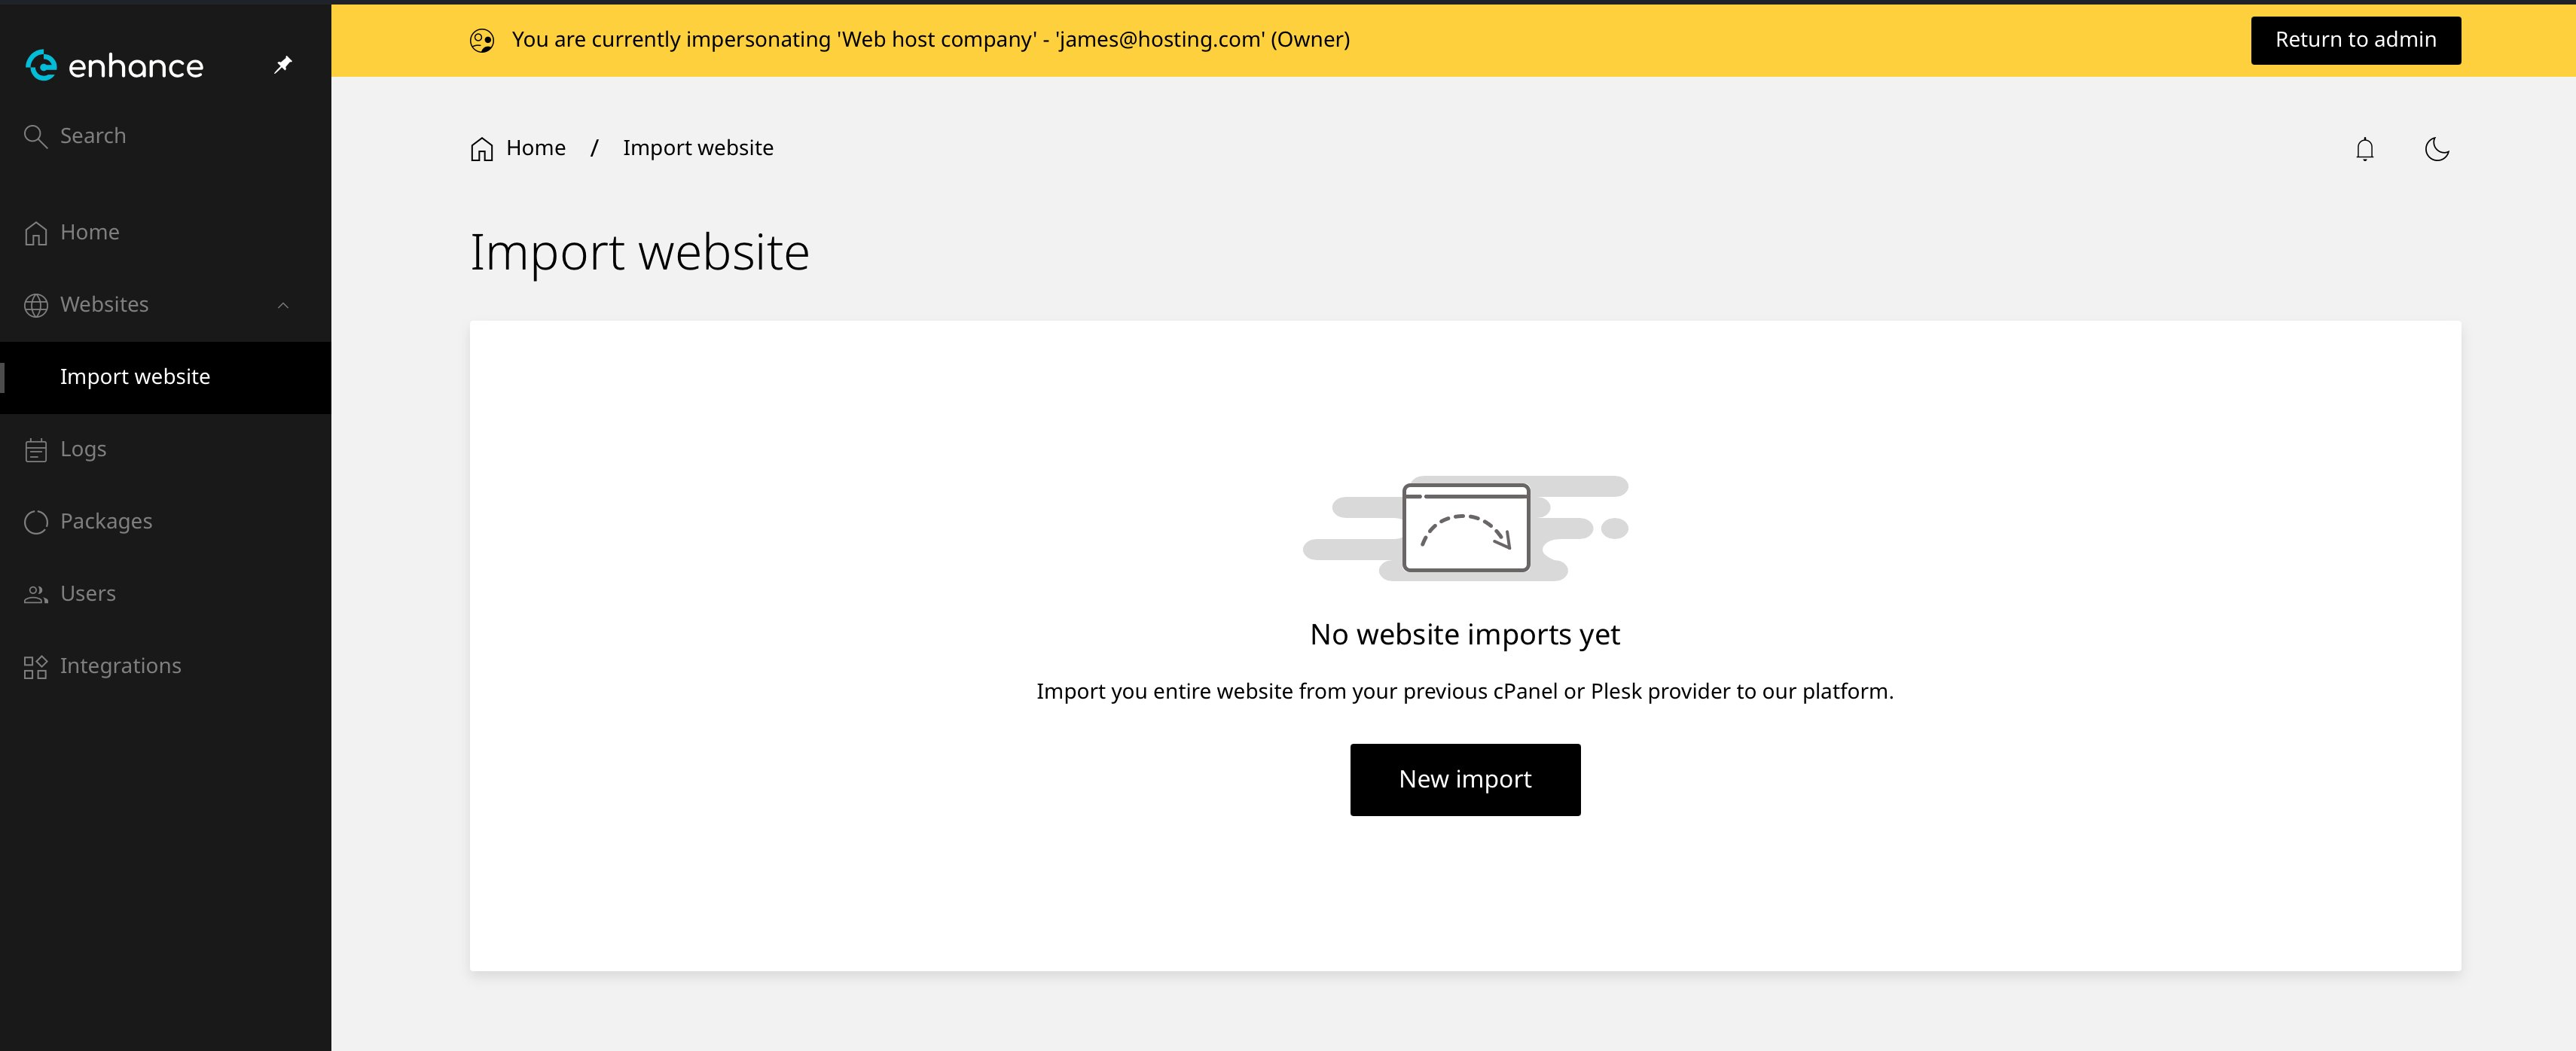Open the Packages section
The image size is (2576, 1051).
pyautogui.click(x=106, y=521)
